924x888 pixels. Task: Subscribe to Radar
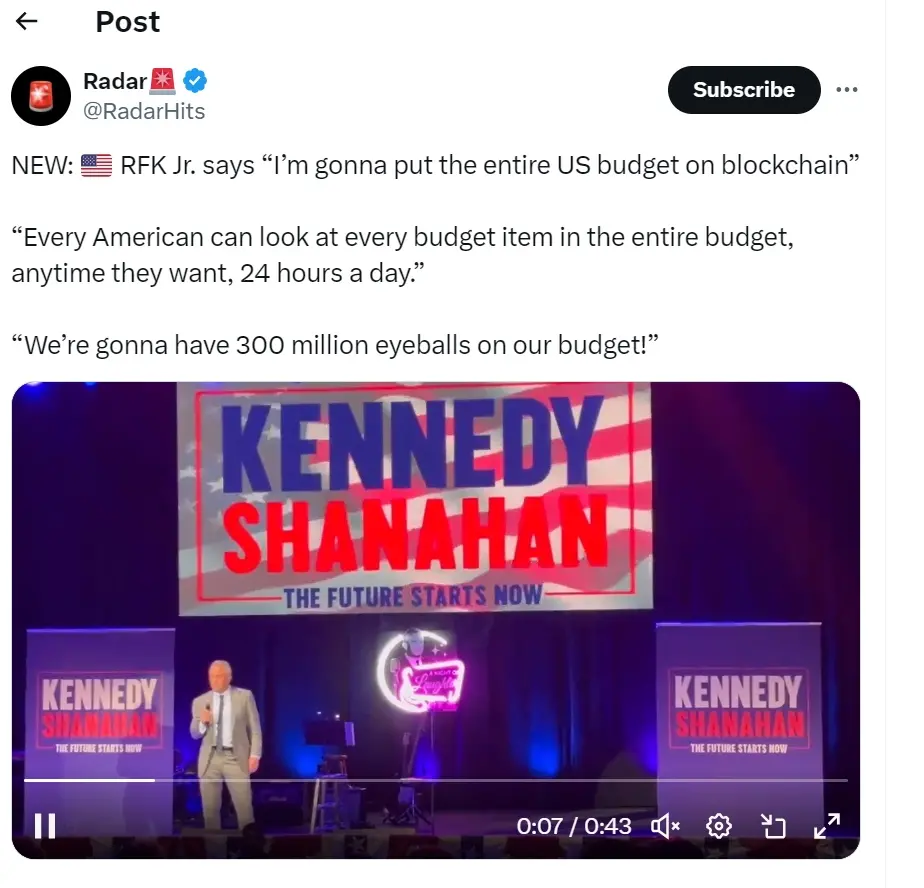coord(743,90)
